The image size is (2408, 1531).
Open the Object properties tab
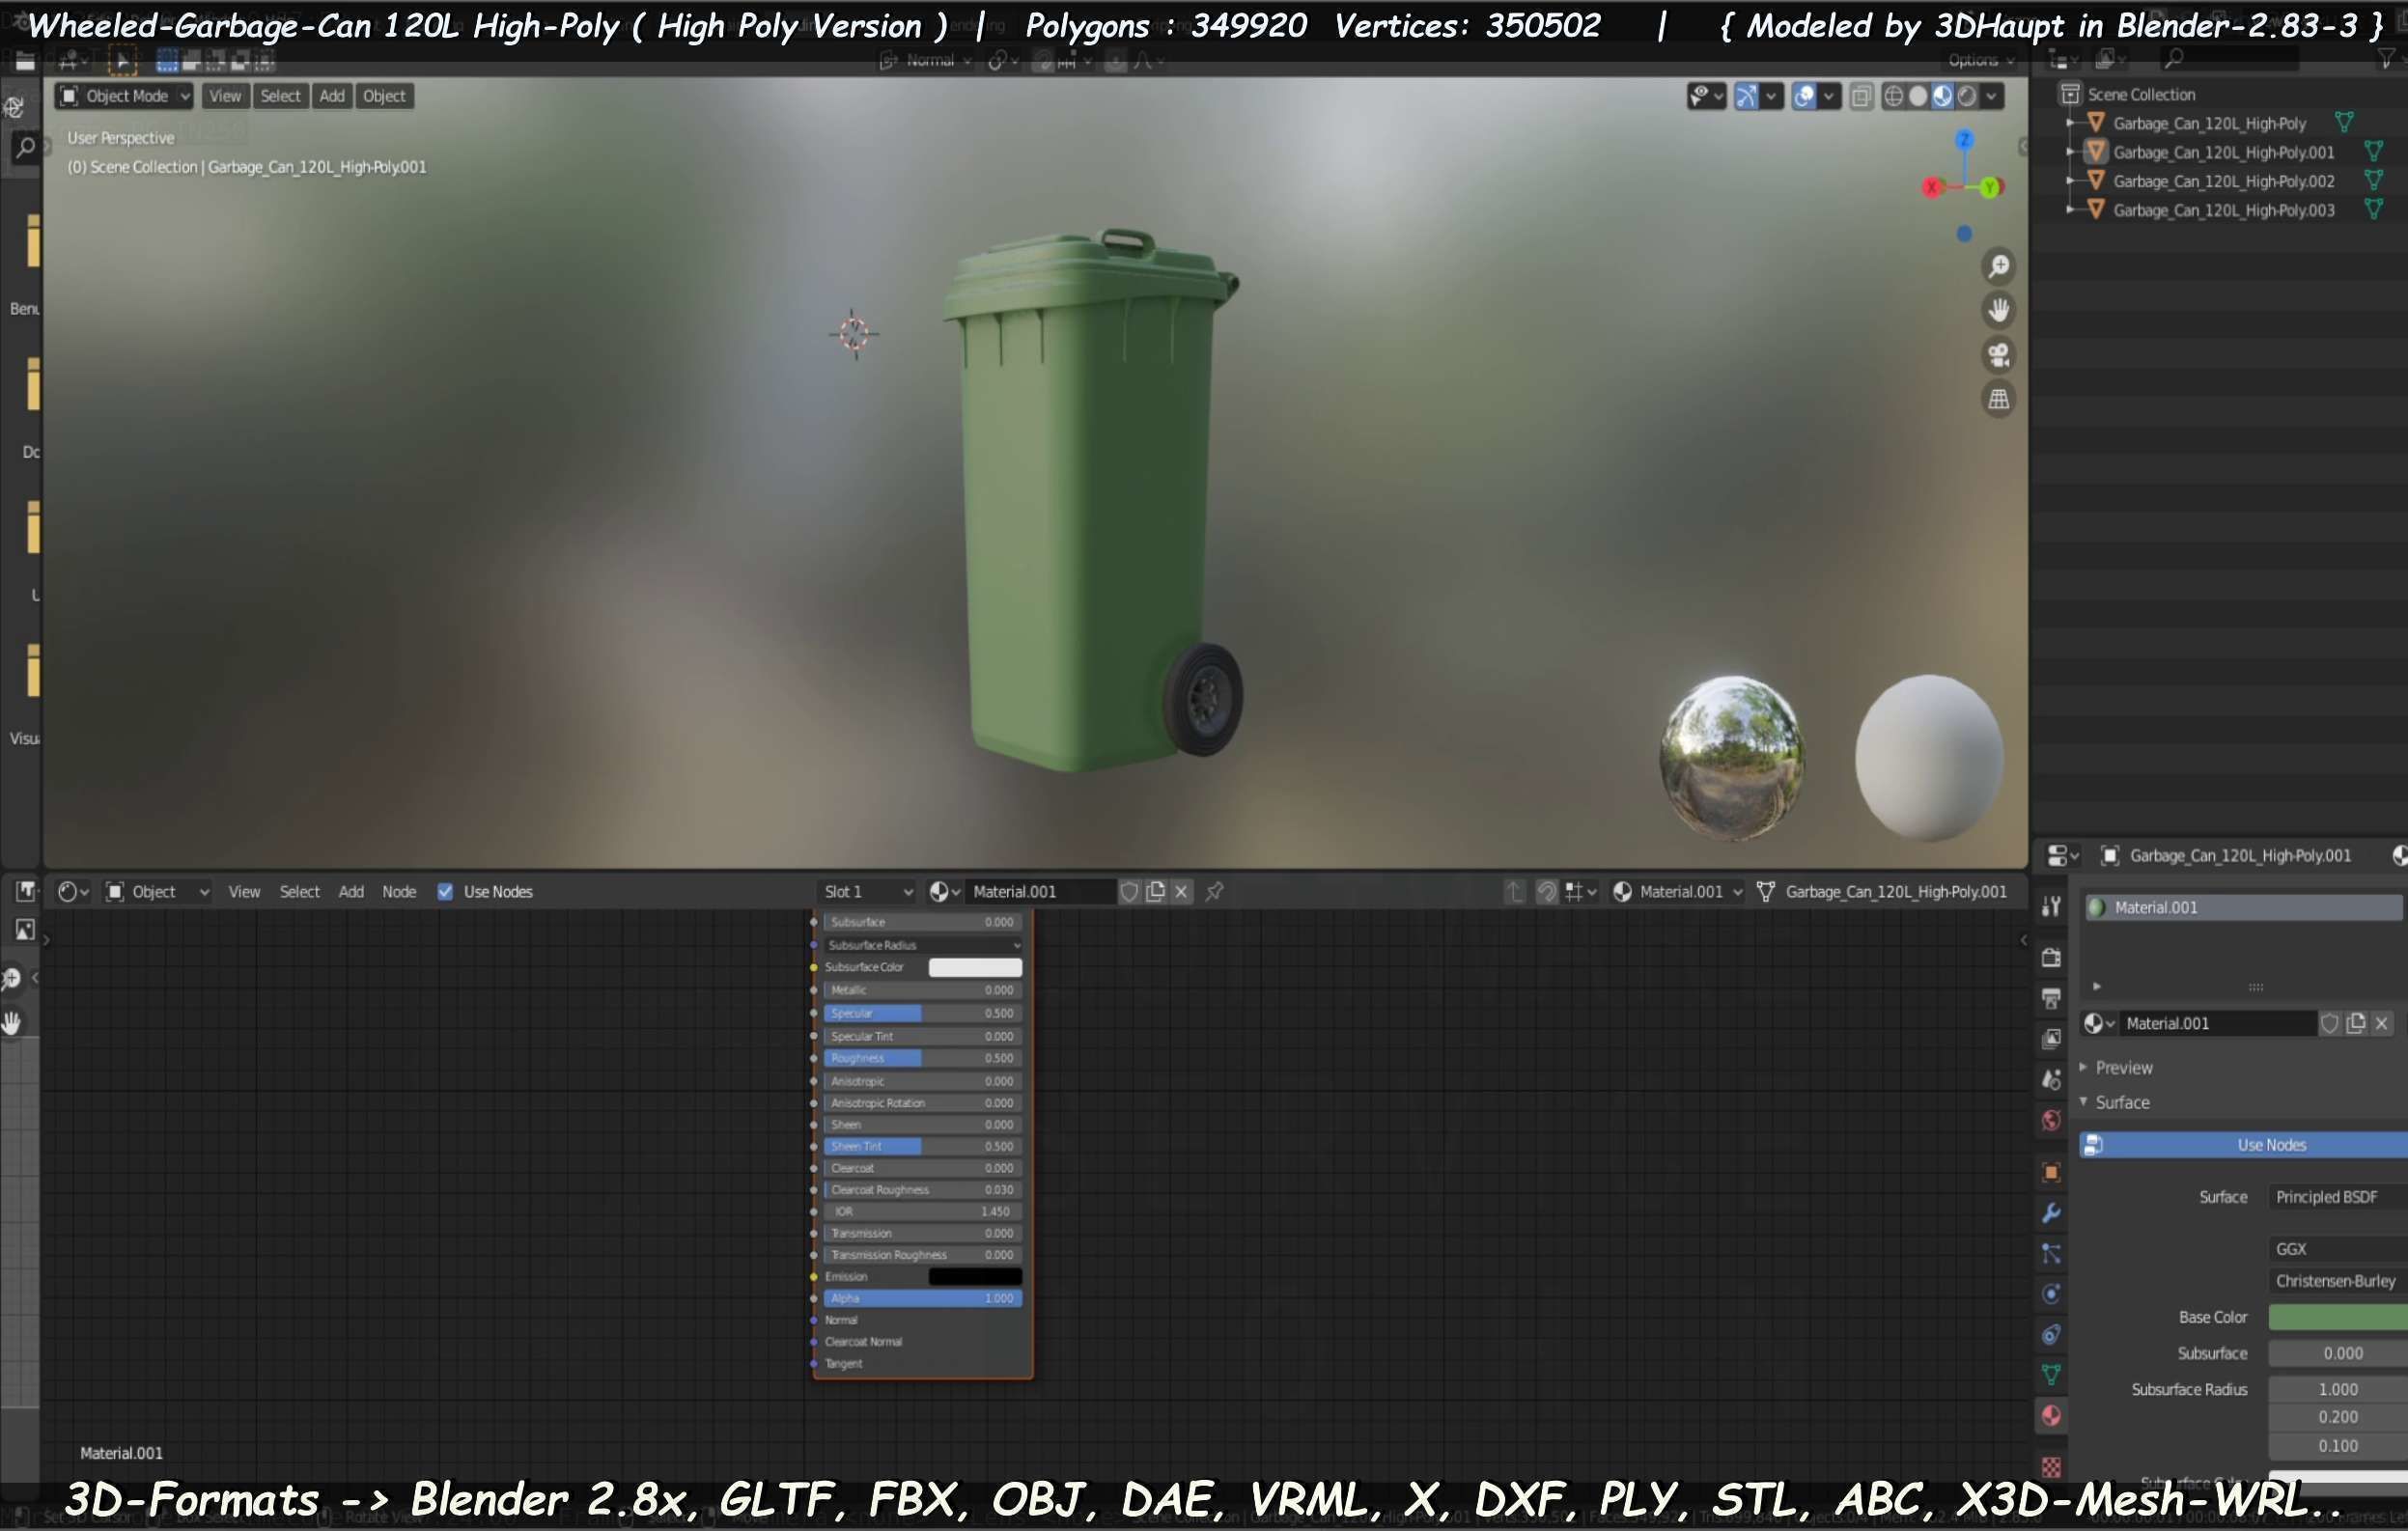2050,1172
